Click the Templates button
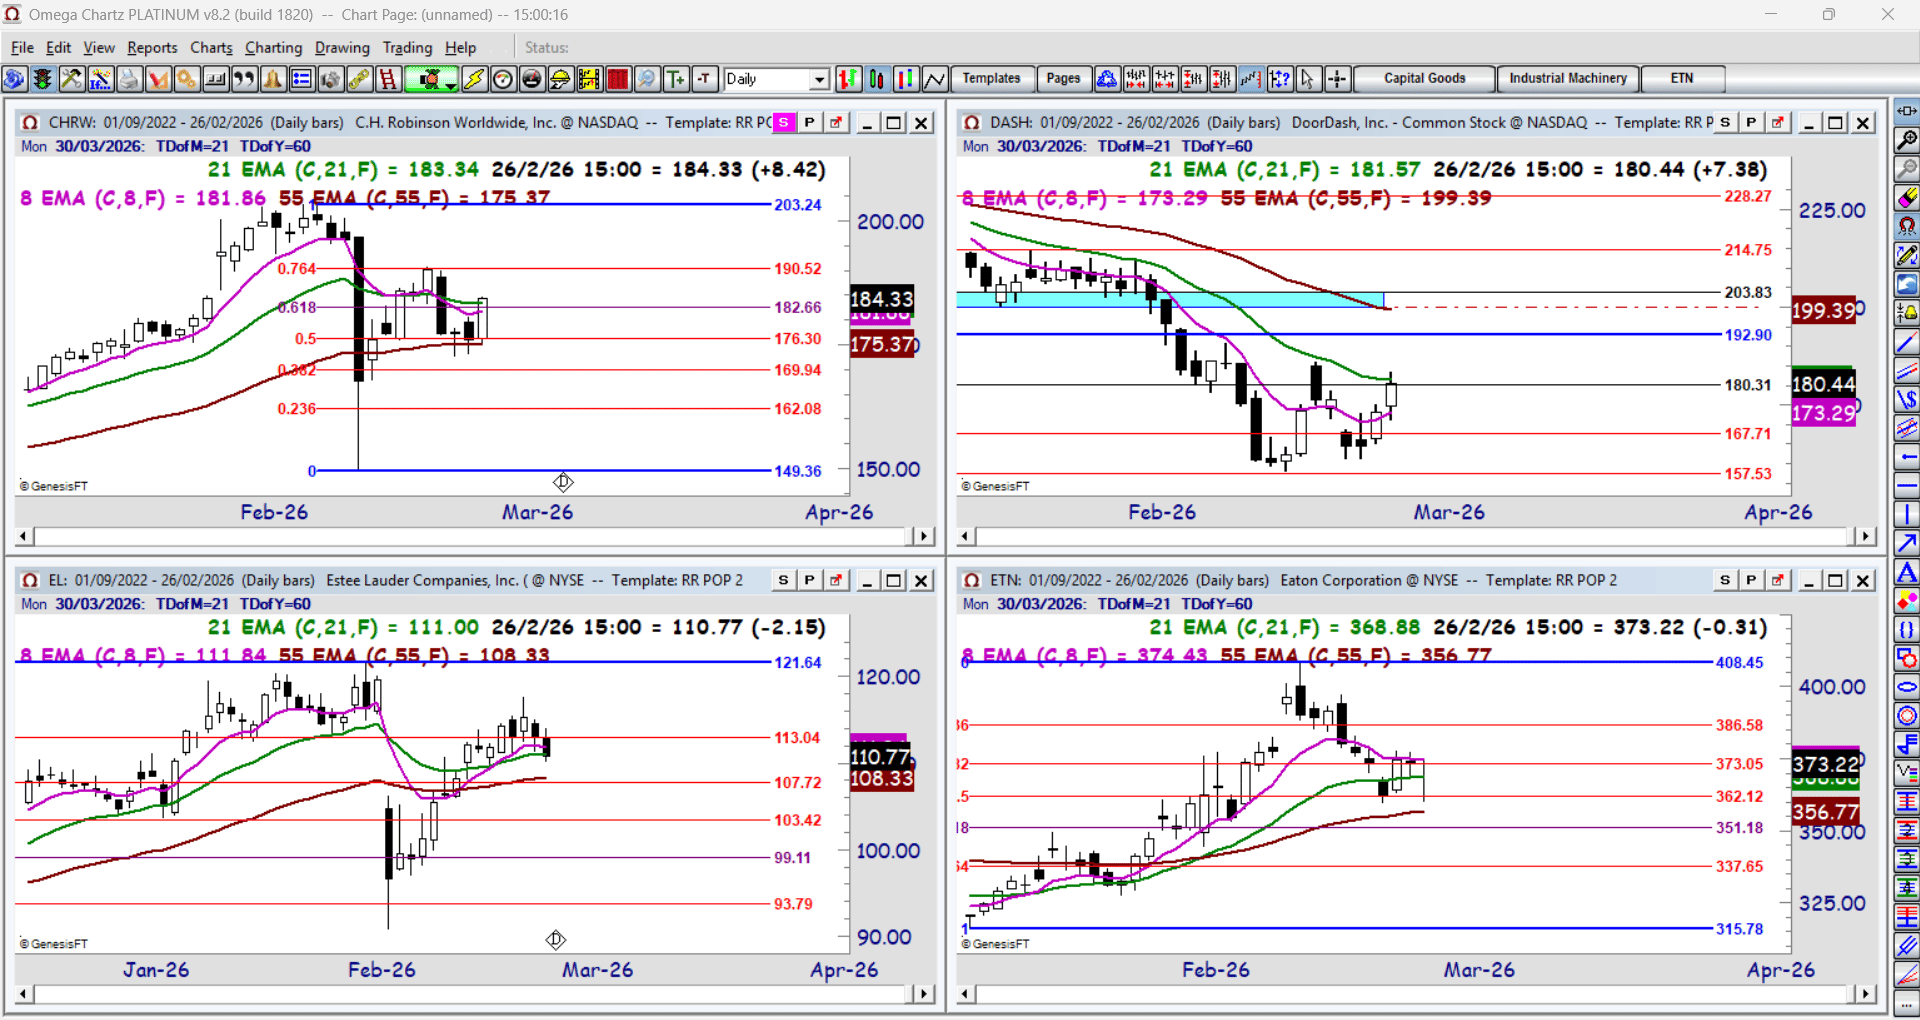This screenshot has height=1020, width=1920. 991,78
